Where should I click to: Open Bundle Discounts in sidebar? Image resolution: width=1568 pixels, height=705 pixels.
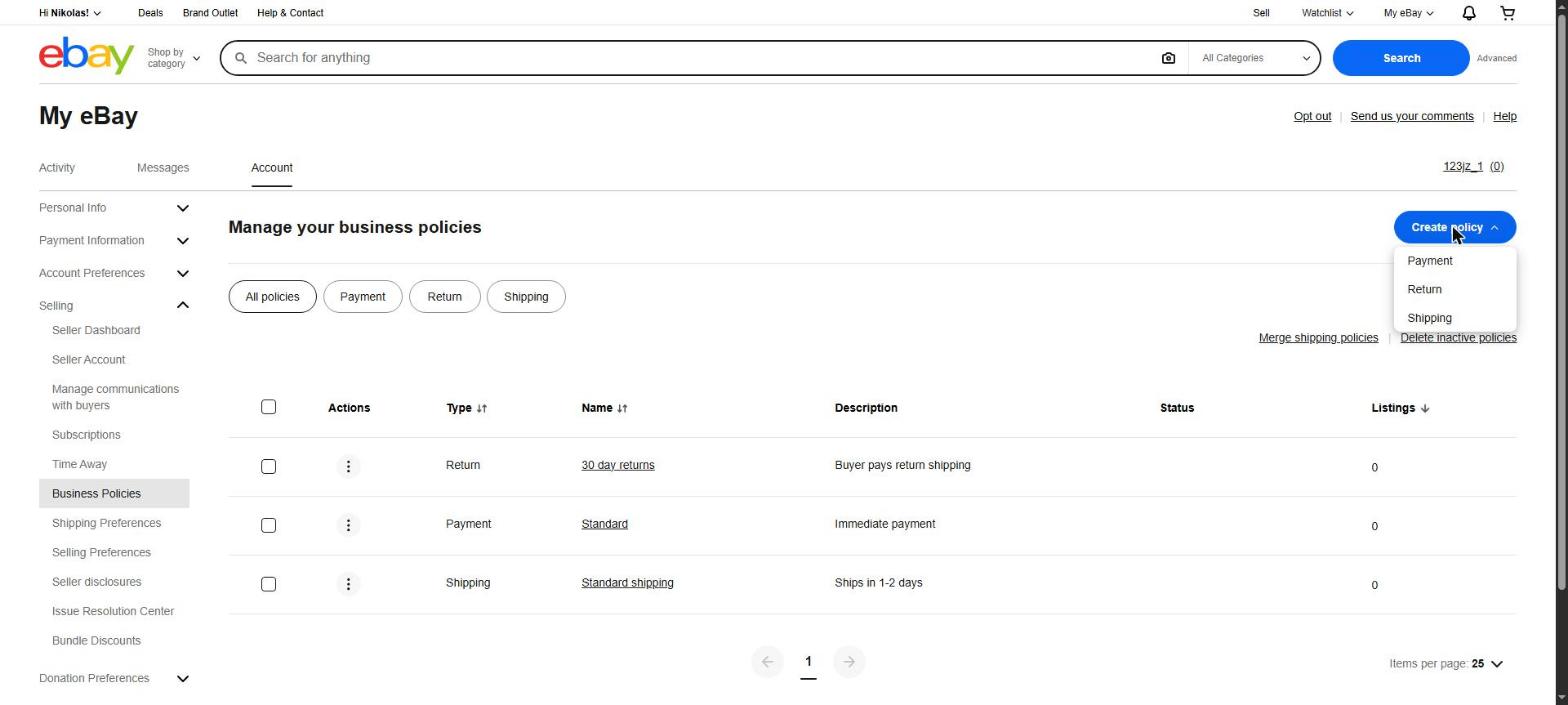tap(96, 641)
